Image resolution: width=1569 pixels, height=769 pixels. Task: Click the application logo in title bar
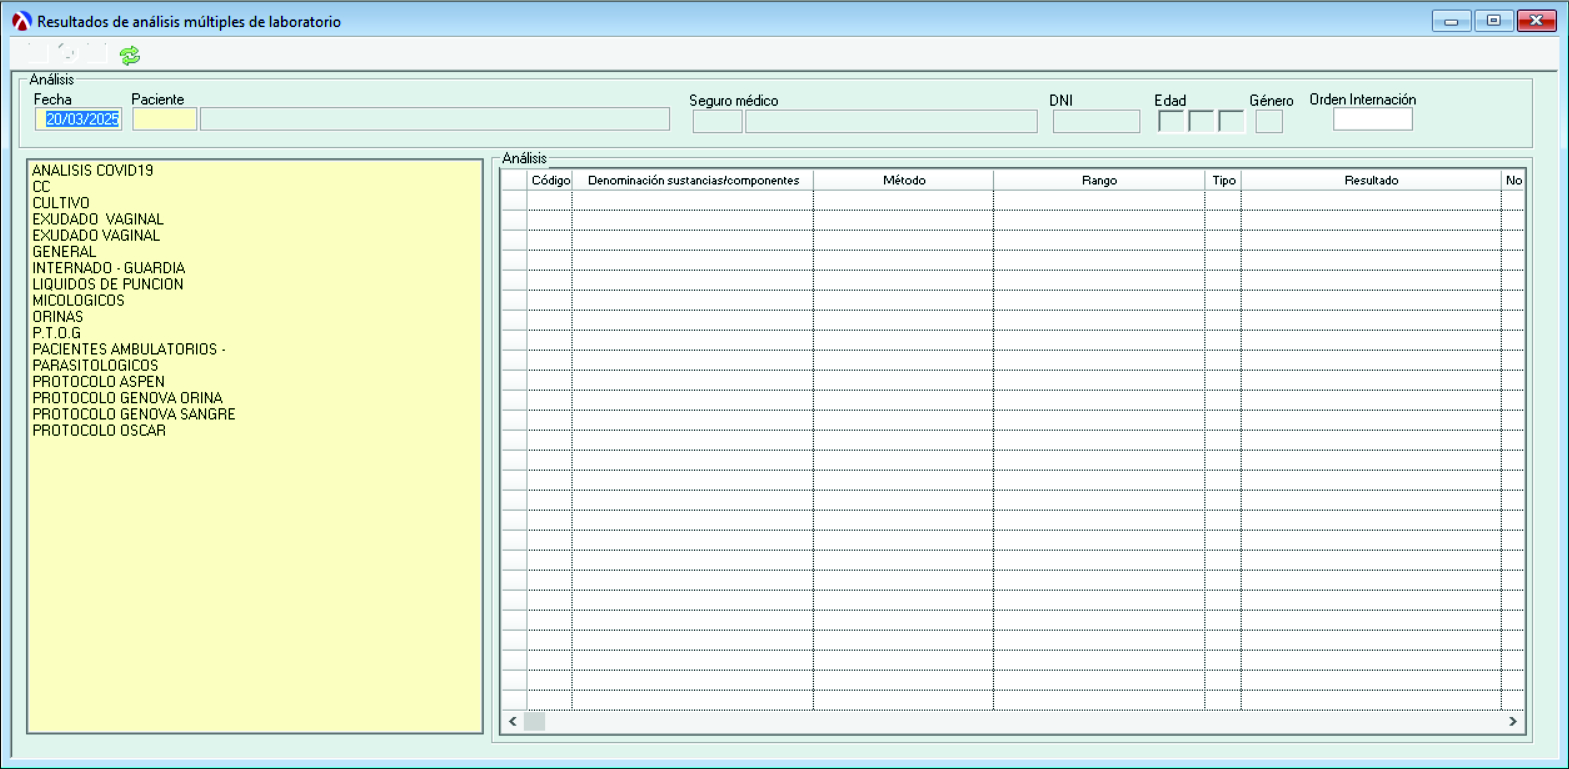tap(21, 21)
